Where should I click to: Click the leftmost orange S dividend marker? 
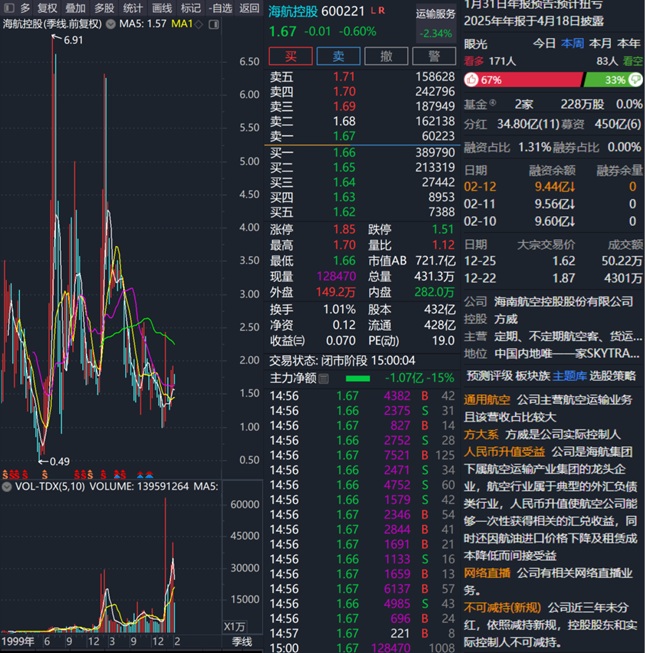(x=5, y=475)
